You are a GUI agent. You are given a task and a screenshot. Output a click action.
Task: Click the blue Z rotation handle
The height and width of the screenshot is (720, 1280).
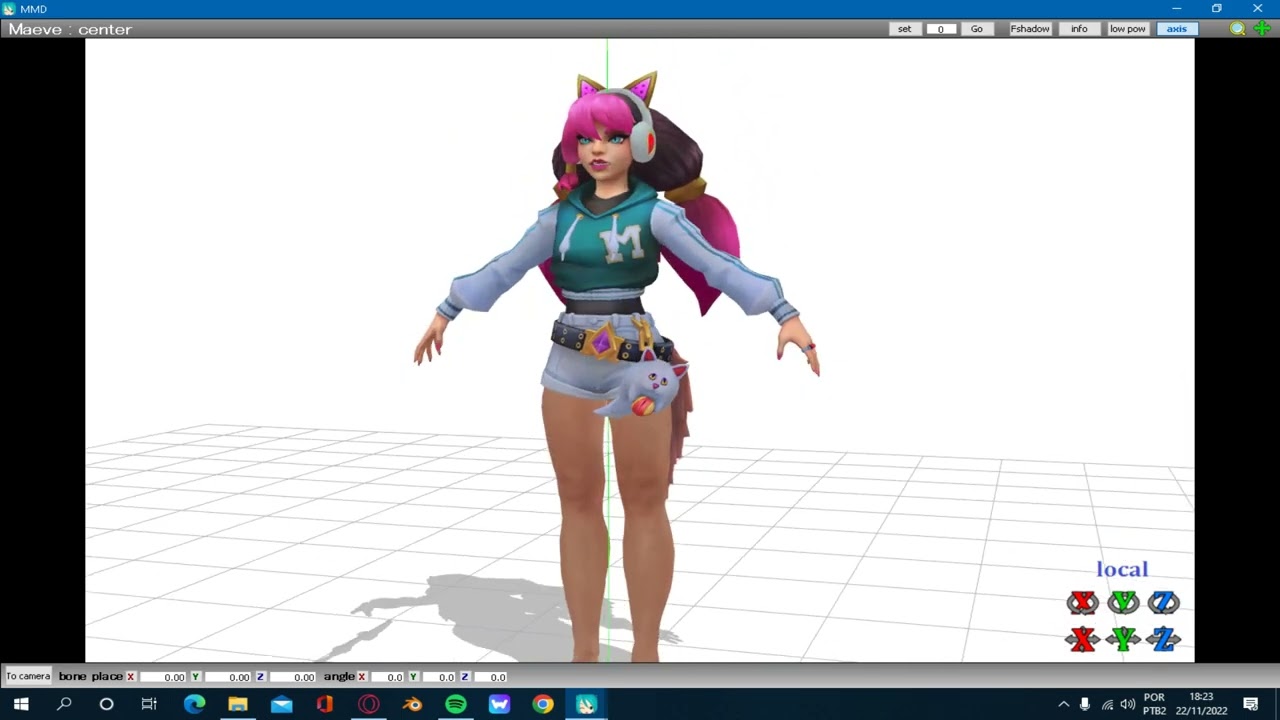pyautogui.click(x=1163, y=602)
